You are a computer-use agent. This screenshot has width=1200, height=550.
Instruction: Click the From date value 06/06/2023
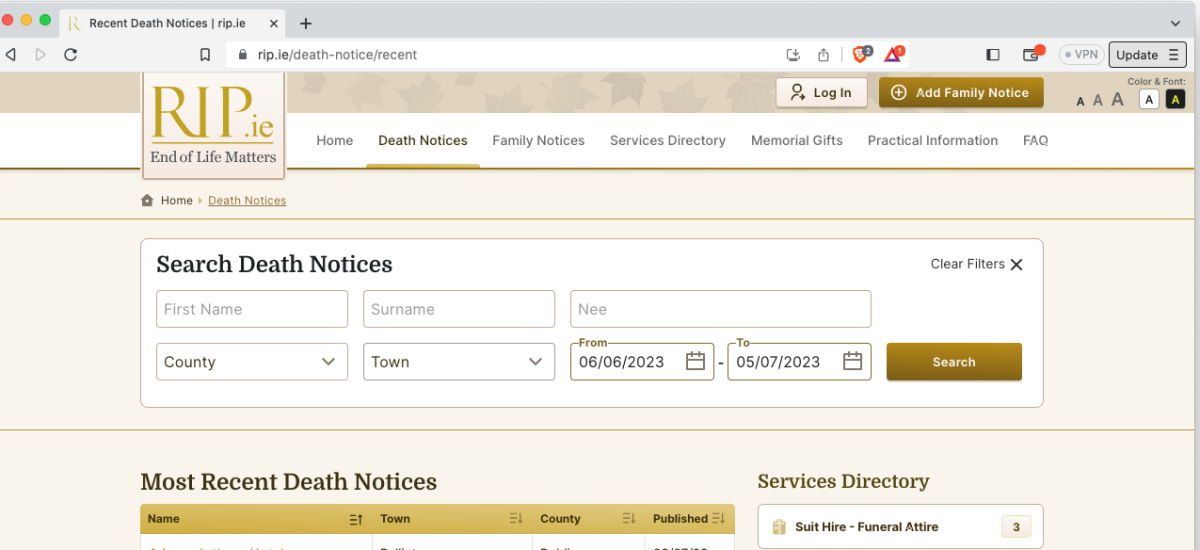621,362
